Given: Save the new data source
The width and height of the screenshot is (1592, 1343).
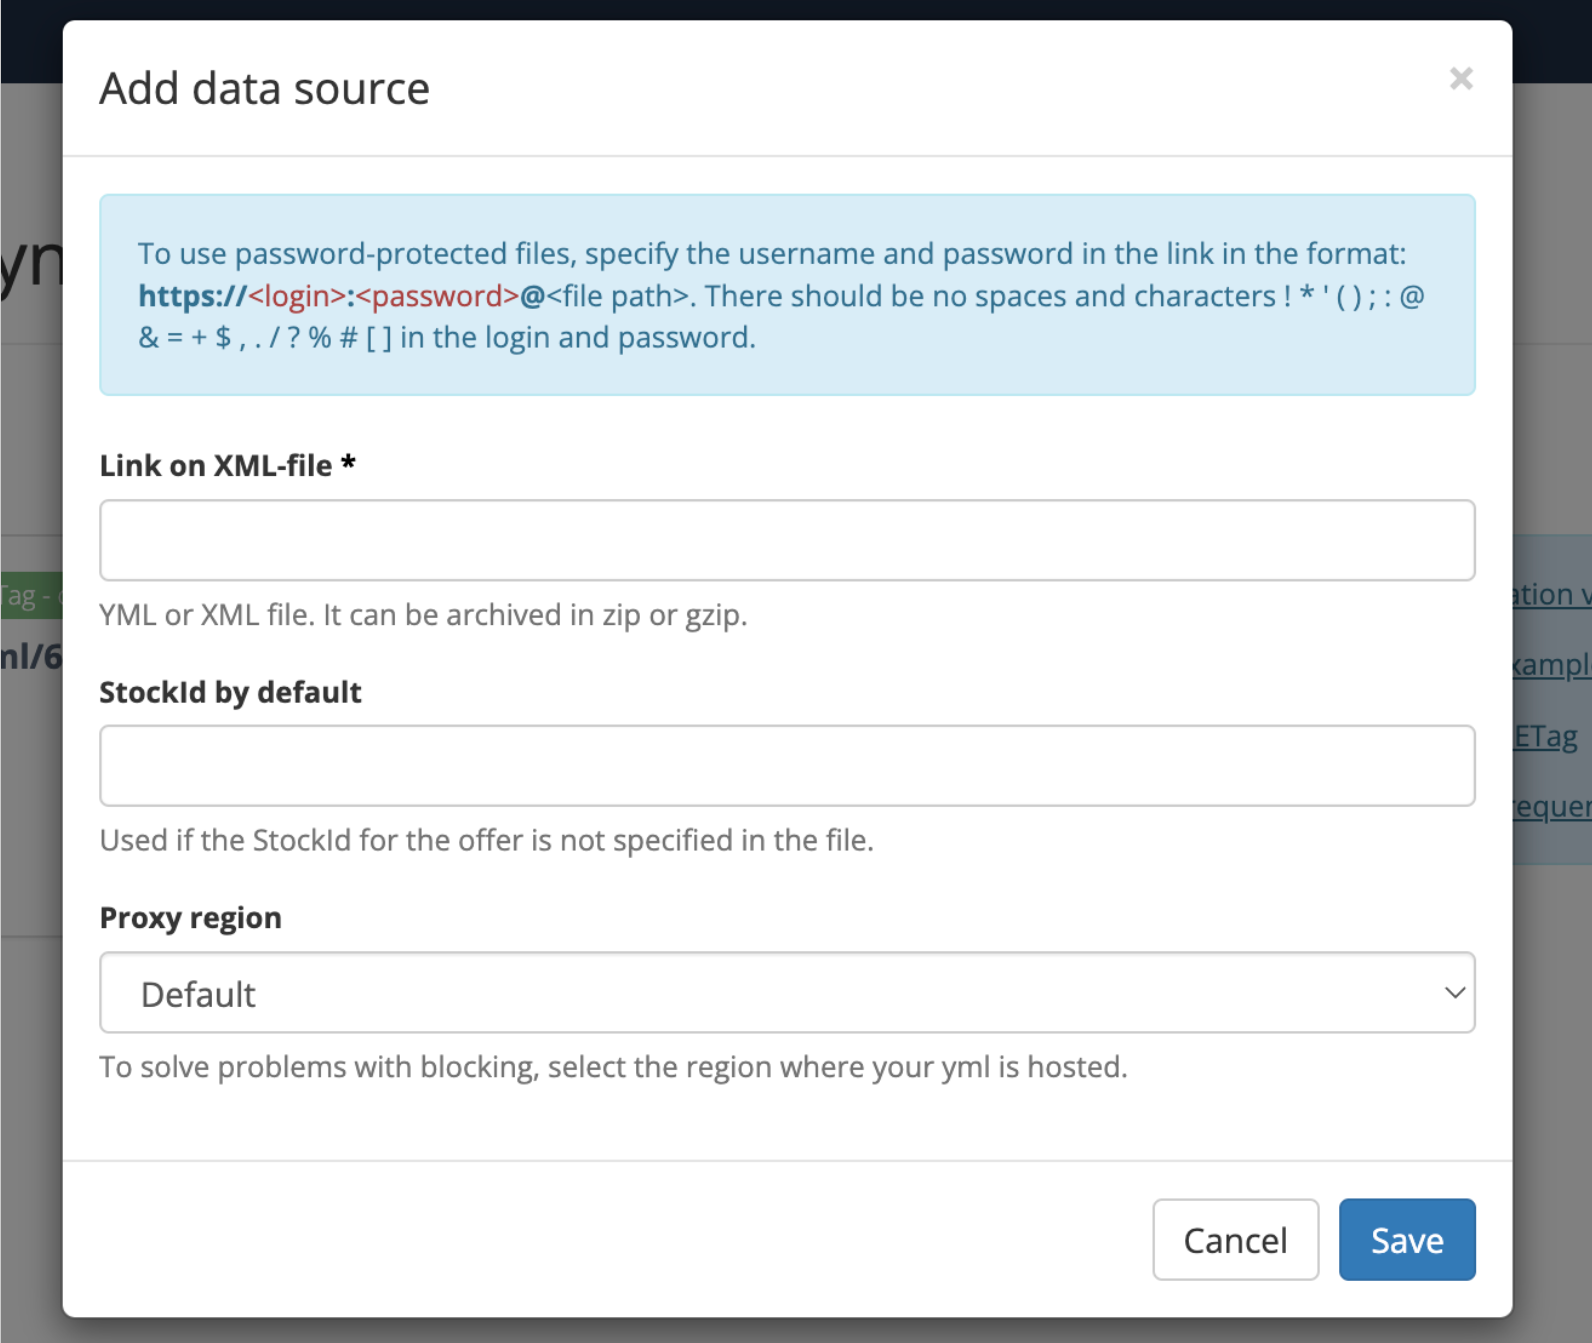Looking at the screenshot, I should (1406, 1240).
